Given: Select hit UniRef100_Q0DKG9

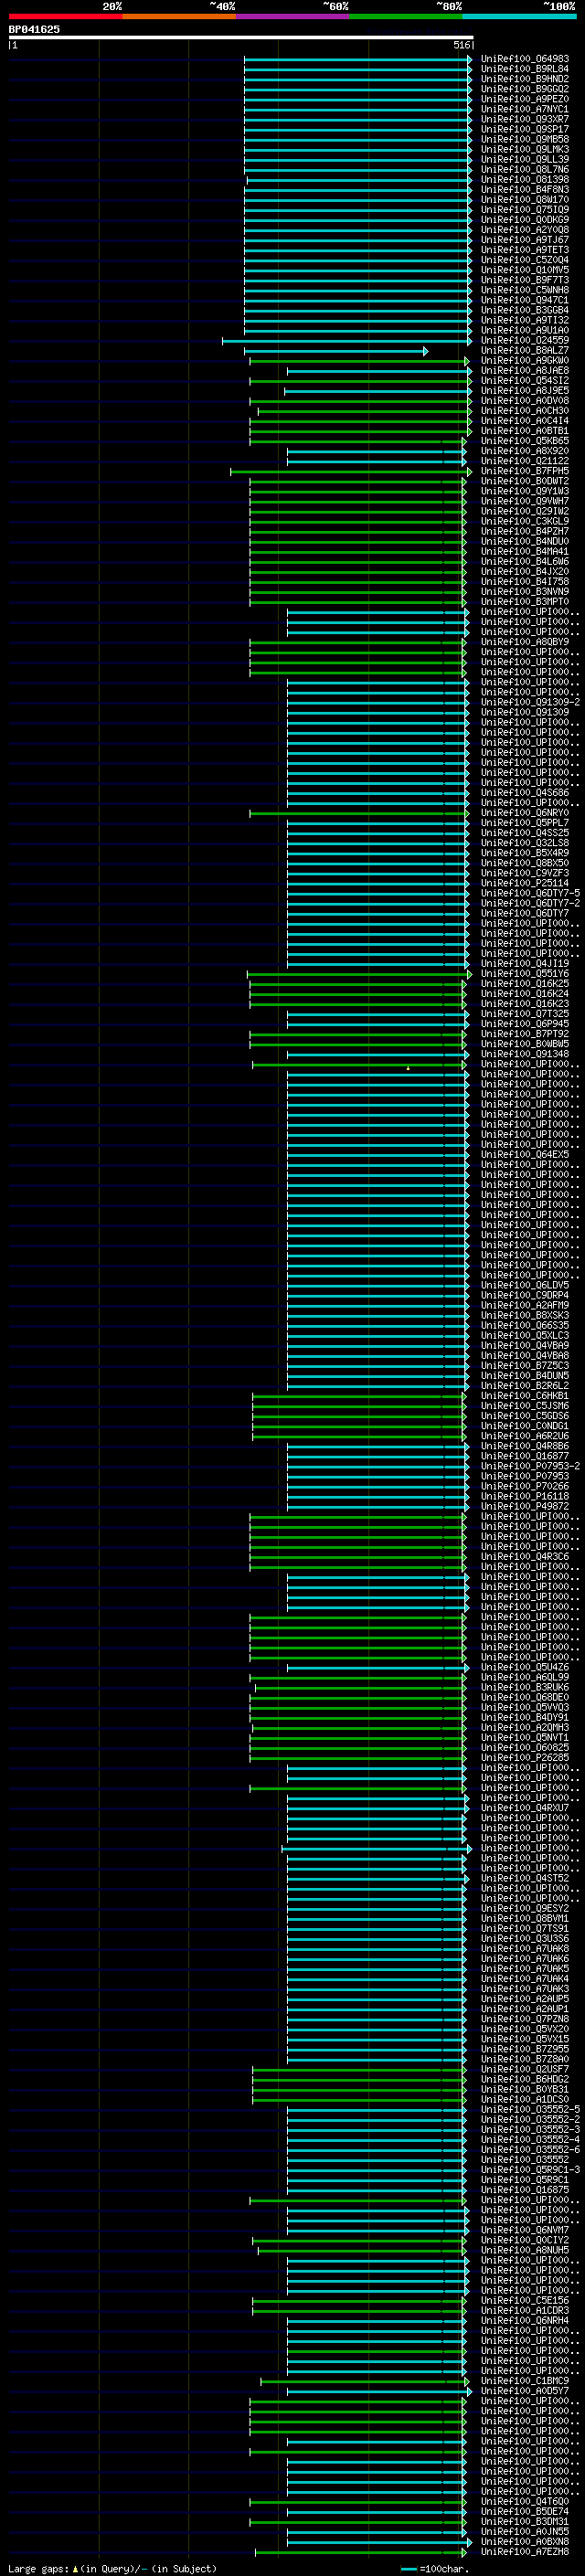Looking at the screenshot, I should pyautogui.click(x=525, y=220).
